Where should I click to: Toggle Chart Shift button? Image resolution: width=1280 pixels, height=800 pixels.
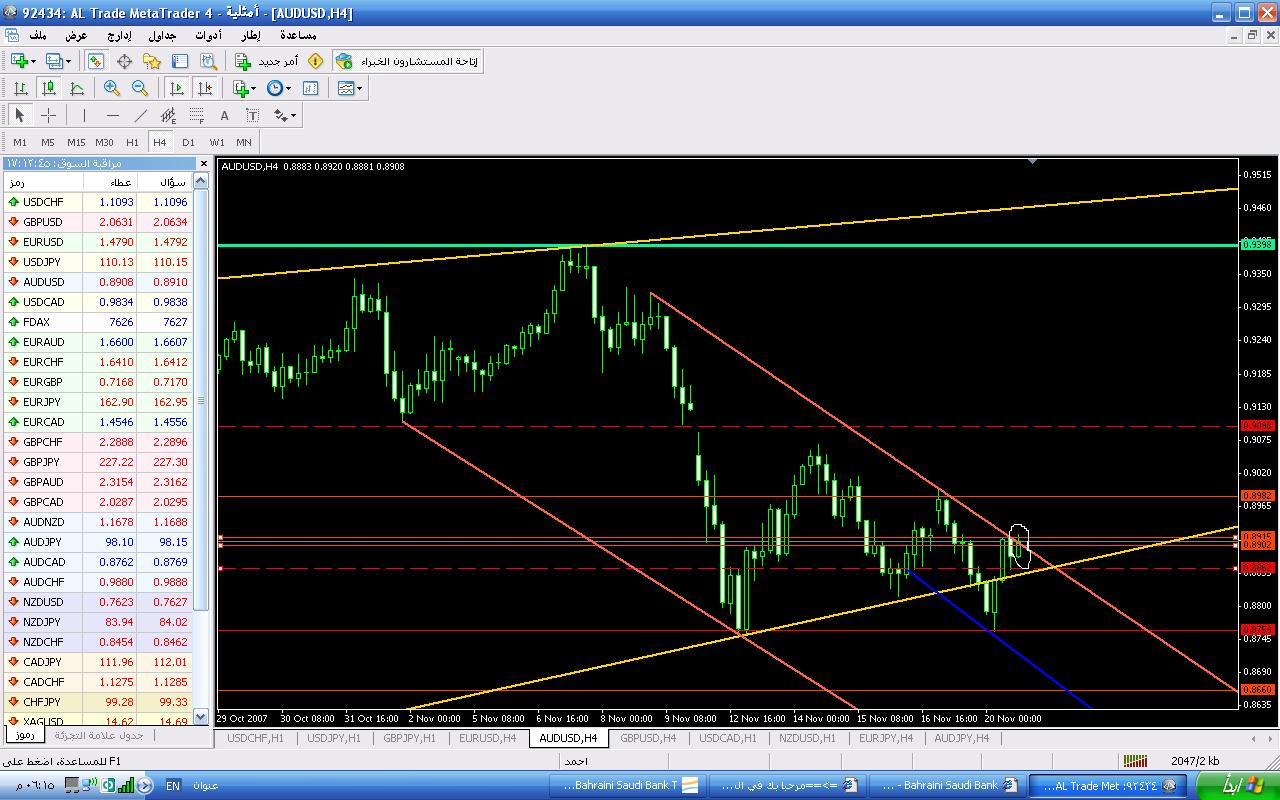[204, 88]
